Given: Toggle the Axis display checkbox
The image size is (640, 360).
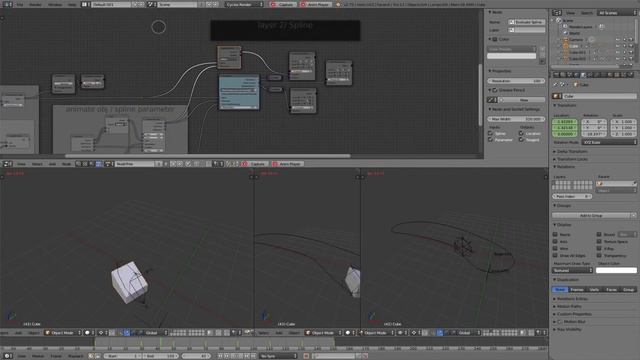Looking at the screenshot, I should pos(555,241).
